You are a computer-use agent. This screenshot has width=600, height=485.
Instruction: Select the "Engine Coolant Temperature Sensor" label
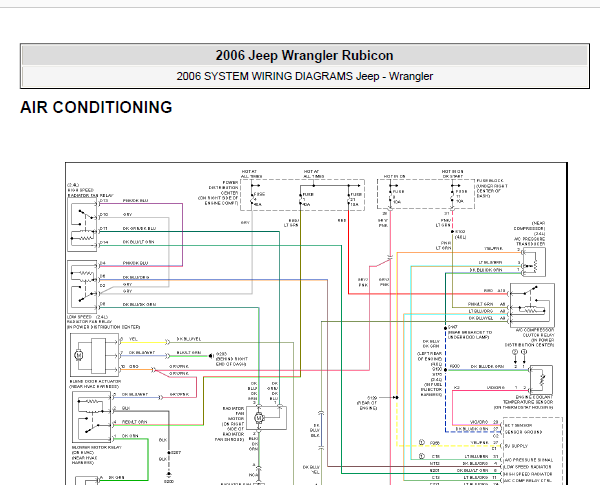pos(526,402)
